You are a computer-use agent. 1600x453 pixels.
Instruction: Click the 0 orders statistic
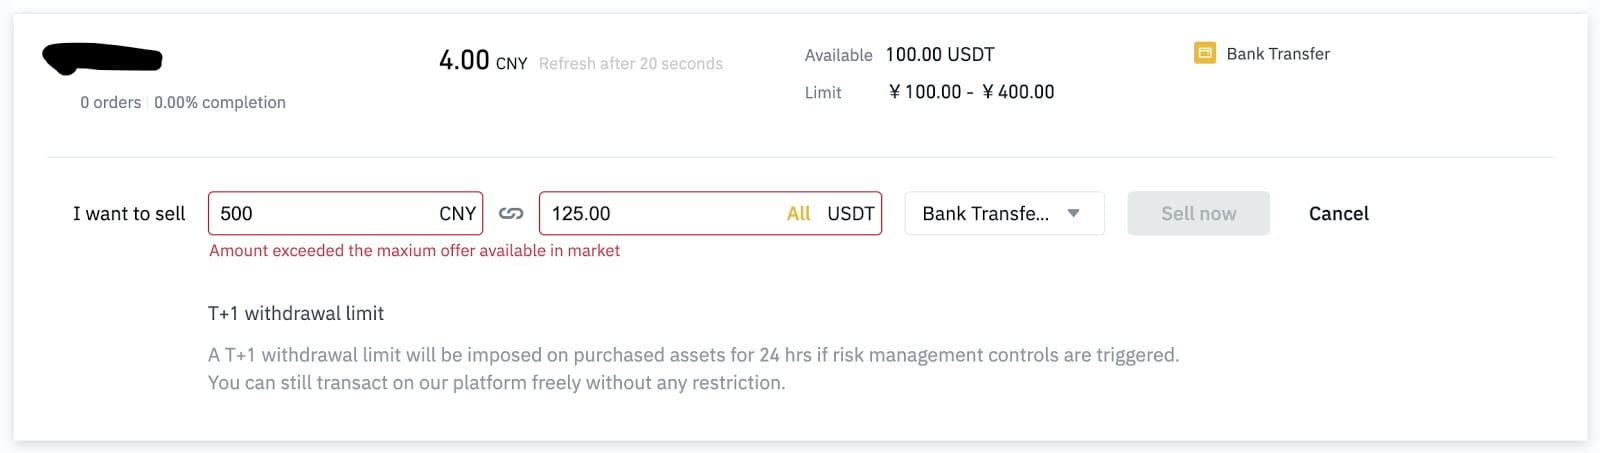tap(111, 103)
